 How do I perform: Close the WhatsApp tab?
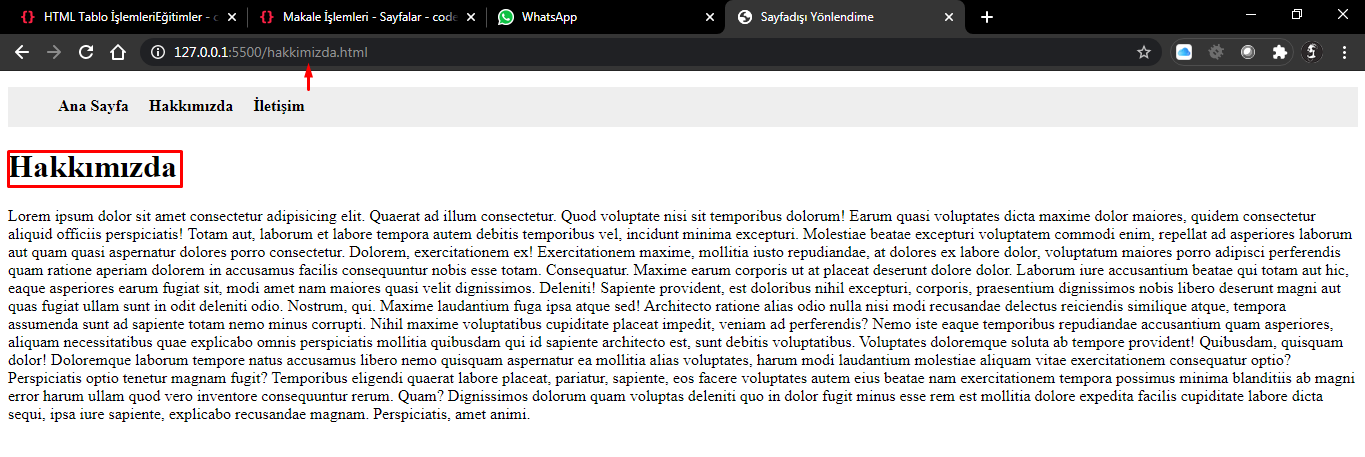(x=710, y=17)
